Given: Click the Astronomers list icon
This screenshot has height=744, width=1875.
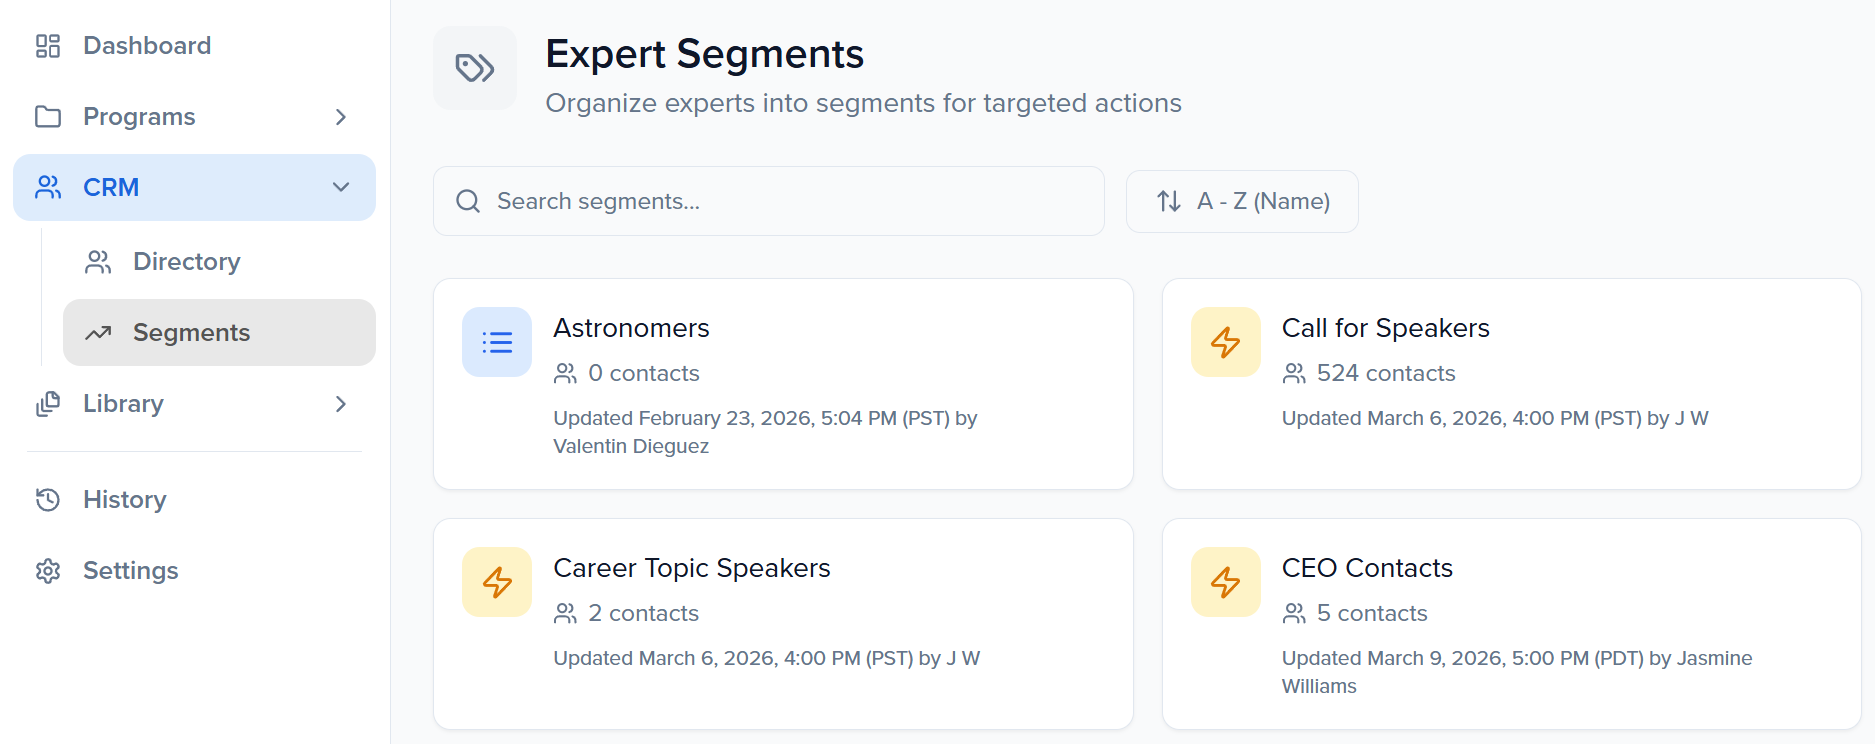Looking at the screenshot, I should (x=497, y=342).
